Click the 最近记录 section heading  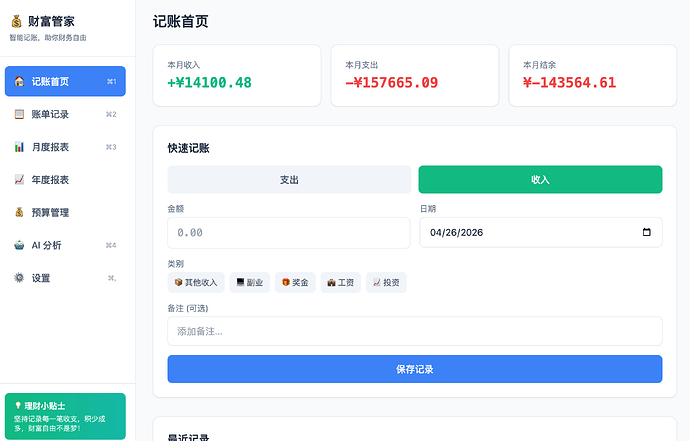point(188,437)
